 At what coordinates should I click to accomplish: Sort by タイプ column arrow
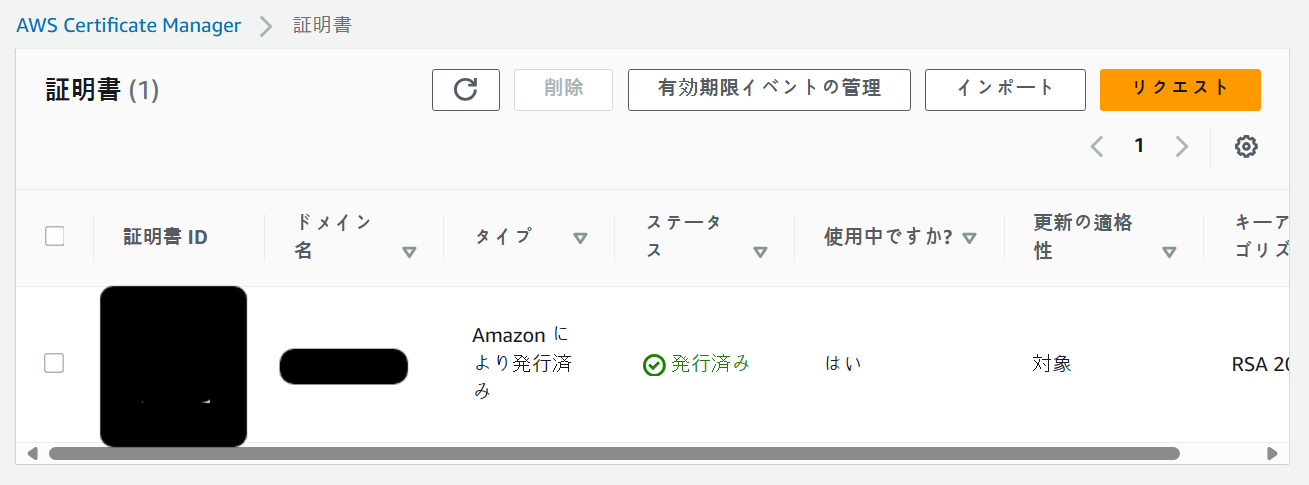click(x=580, y=238)
